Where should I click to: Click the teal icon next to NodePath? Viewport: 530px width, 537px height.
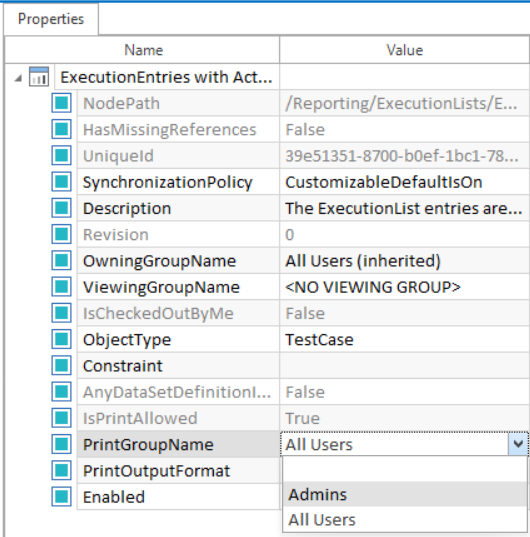[x=62, y=103]
